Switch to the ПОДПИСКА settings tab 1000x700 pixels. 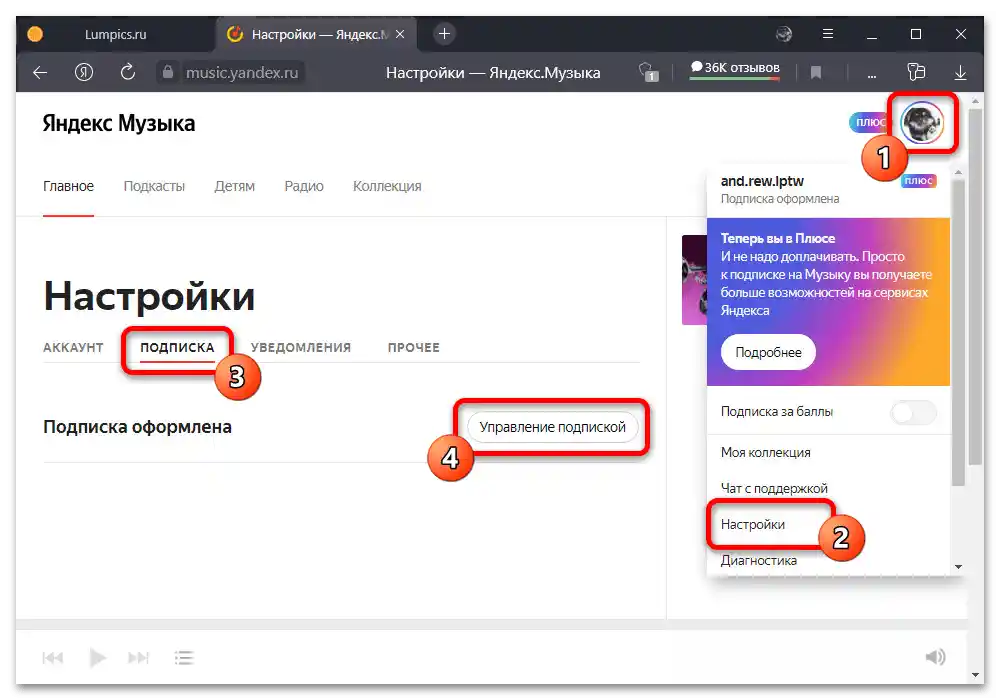click(177, 347)
